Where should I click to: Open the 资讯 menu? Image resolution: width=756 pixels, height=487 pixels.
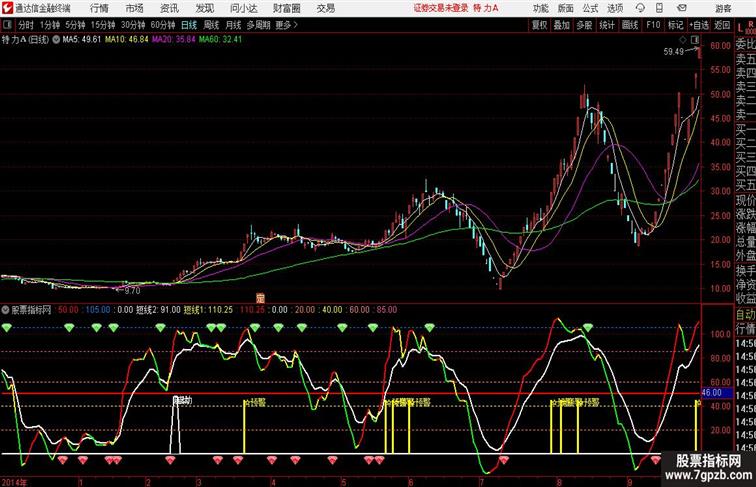(x=169, y=8)
